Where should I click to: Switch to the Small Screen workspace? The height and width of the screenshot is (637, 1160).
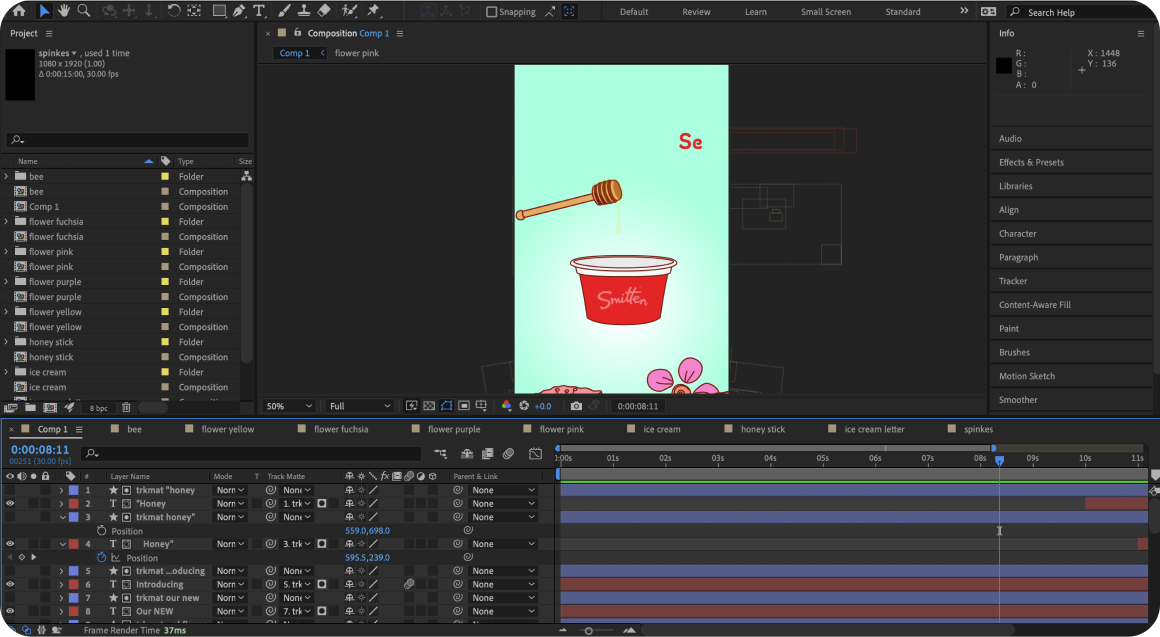[826, 12]
